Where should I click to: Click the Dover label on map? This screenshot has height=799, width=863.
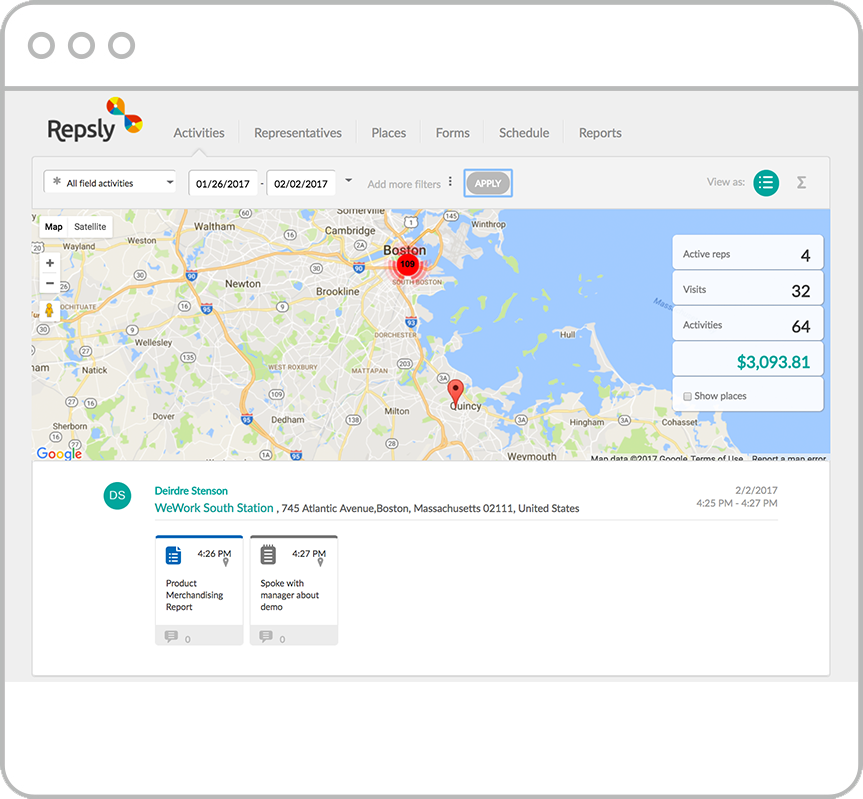click(163, 417)
